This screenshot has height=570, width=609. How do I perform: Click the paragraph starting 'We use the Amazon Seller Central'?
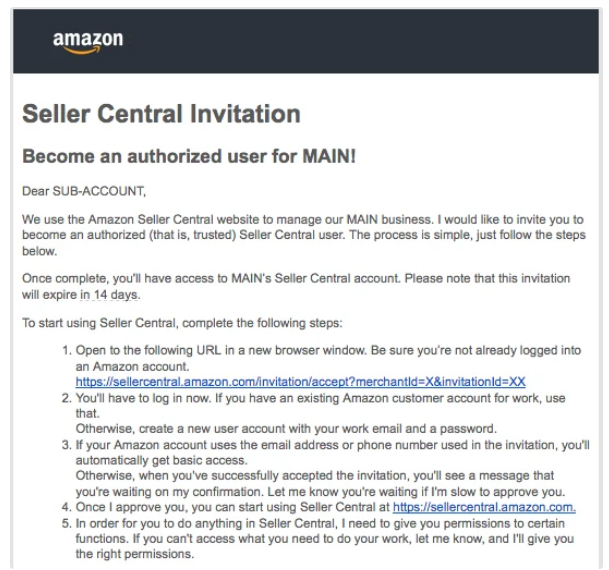tap(304, 235)
